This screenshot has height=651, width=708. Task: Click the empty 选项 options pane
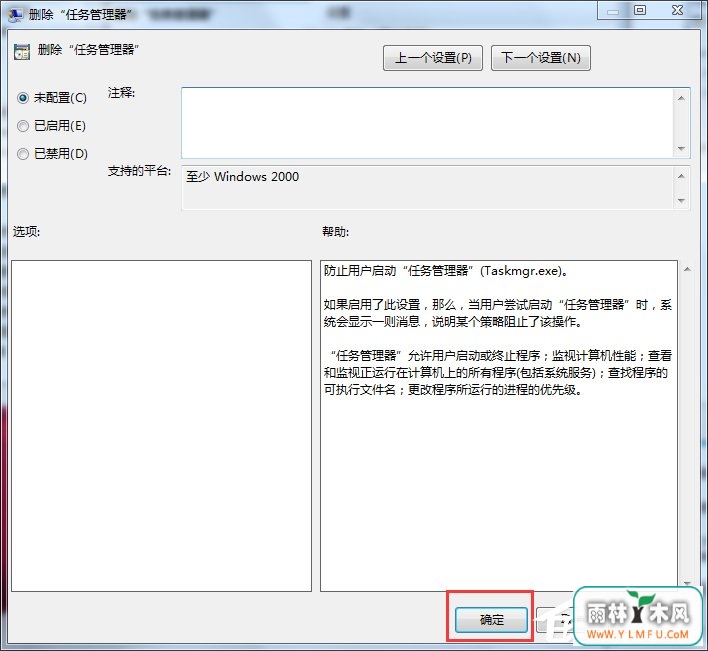pos(161,426)
